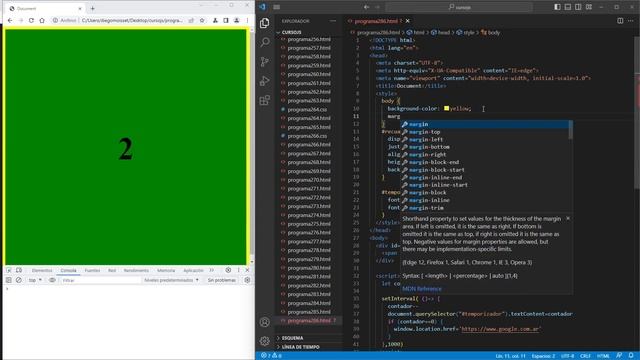Switch to the Rendimiento DevTools tab
Image resolution: width=640 pixels, height=360 pixels.
point(136,270)
